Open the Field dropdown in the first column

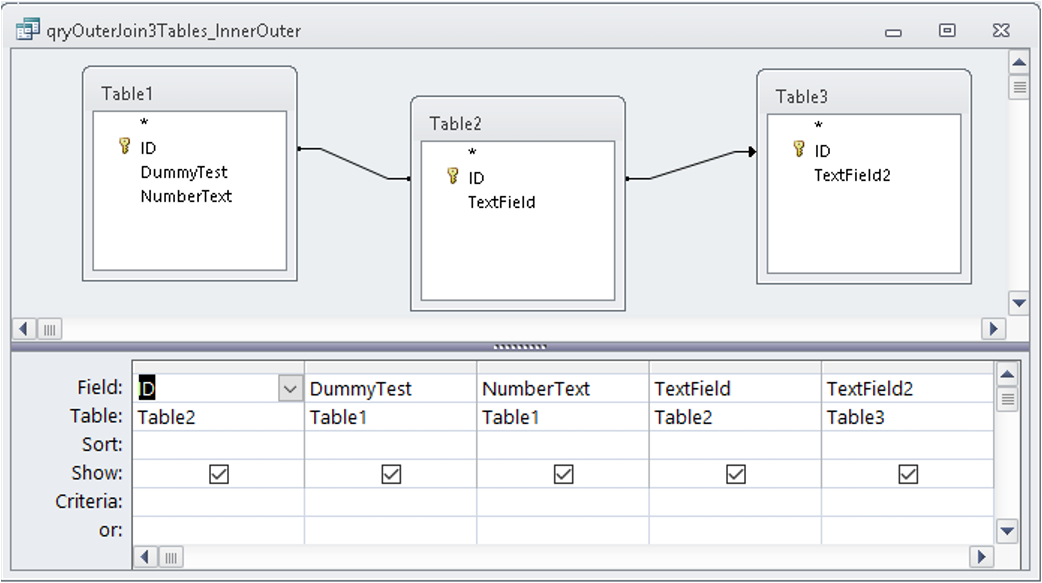tap(290, 389)
